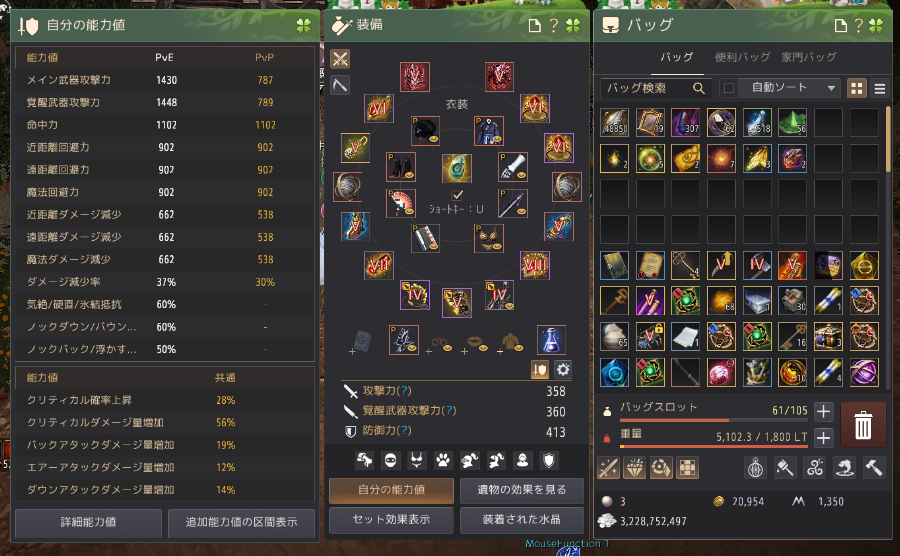Click the セット効果表示 button

point(391,519)
